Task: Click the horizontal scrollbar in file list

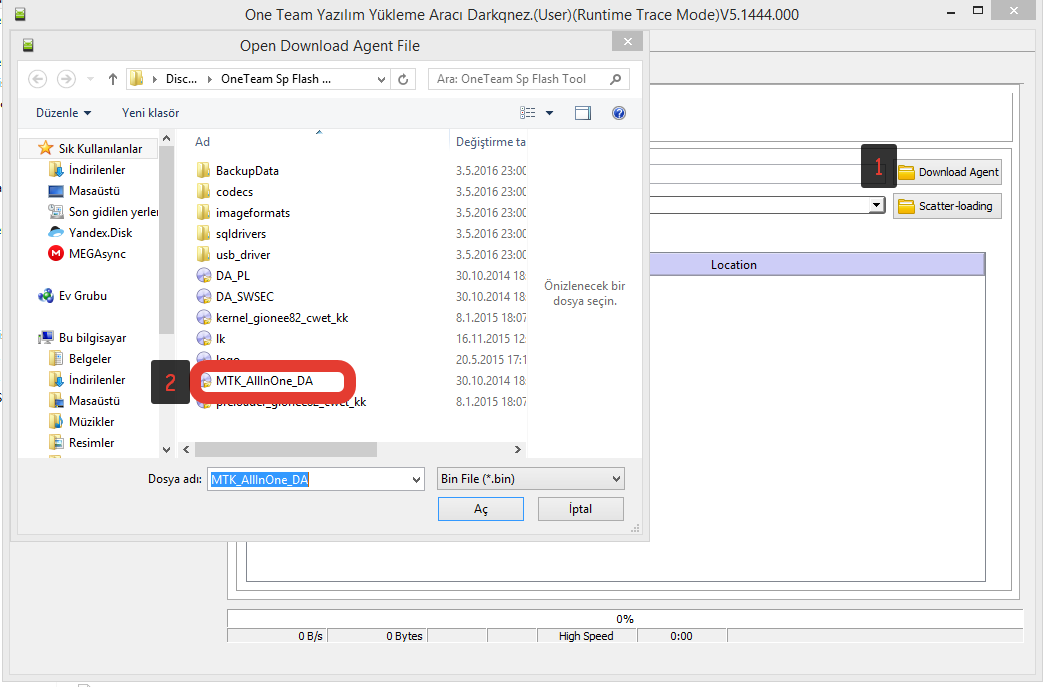Action: [x=285, y=450]
